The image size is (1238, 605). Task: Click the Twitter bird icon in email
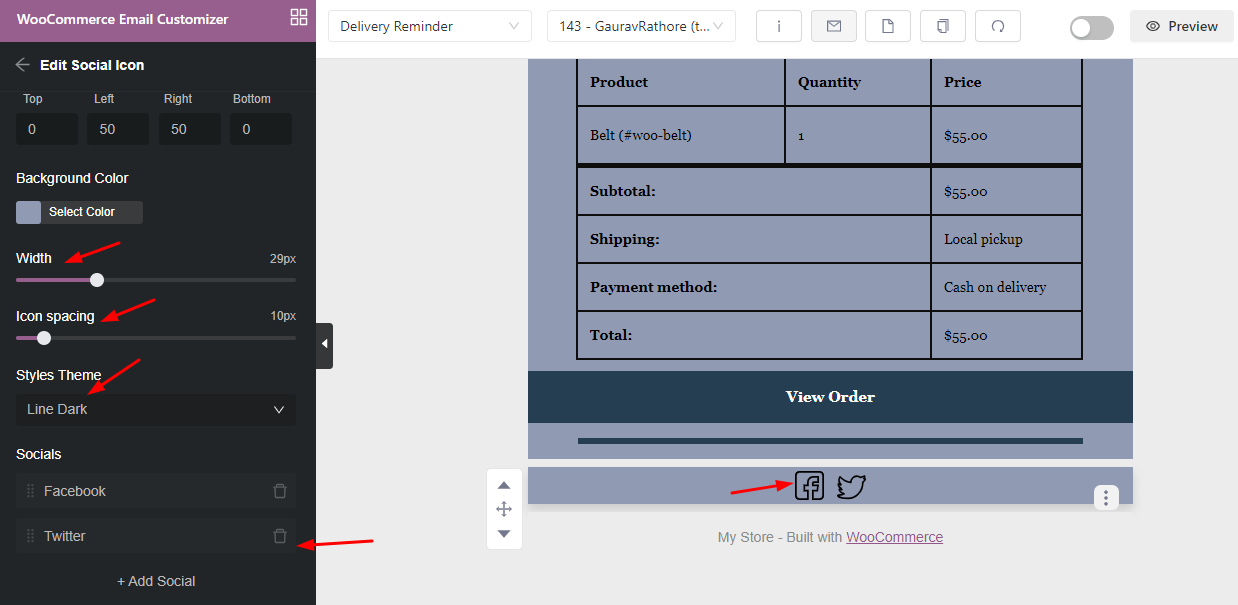pyautogui.click(x=851, y=487)
